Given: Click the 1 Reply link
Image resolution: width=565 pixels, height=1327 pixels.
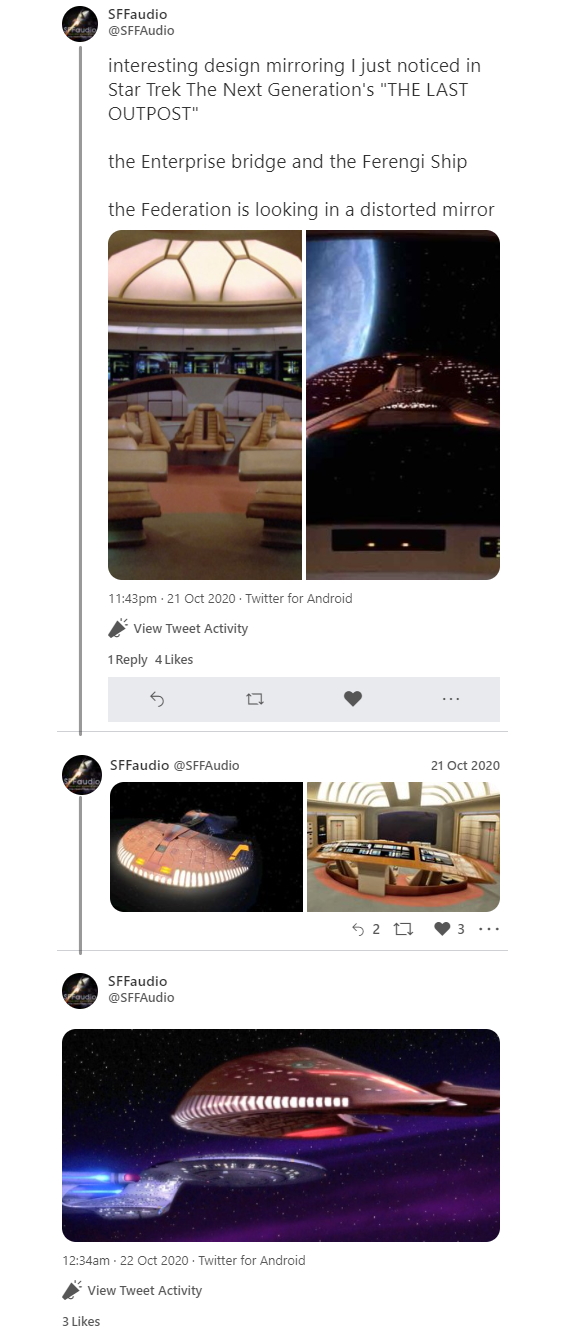Looking at the screenshot, I should coord(127,659).
